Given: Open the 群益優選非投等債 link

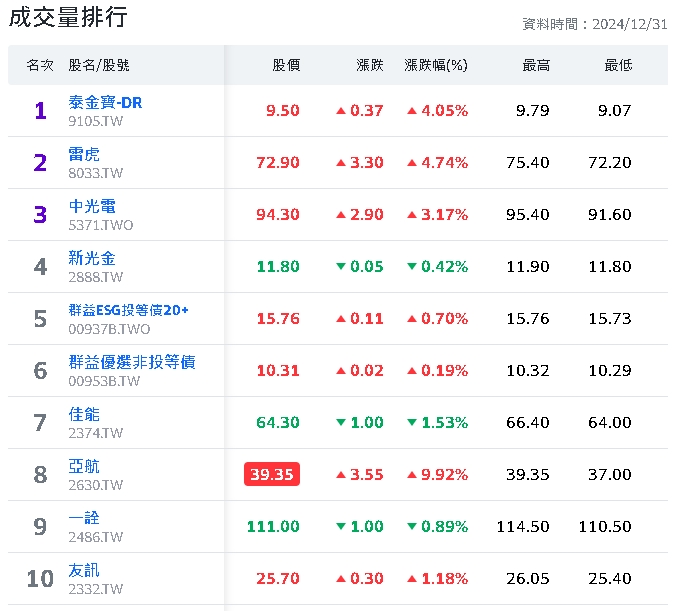Looking at the screenshot, I should [132, 362].
